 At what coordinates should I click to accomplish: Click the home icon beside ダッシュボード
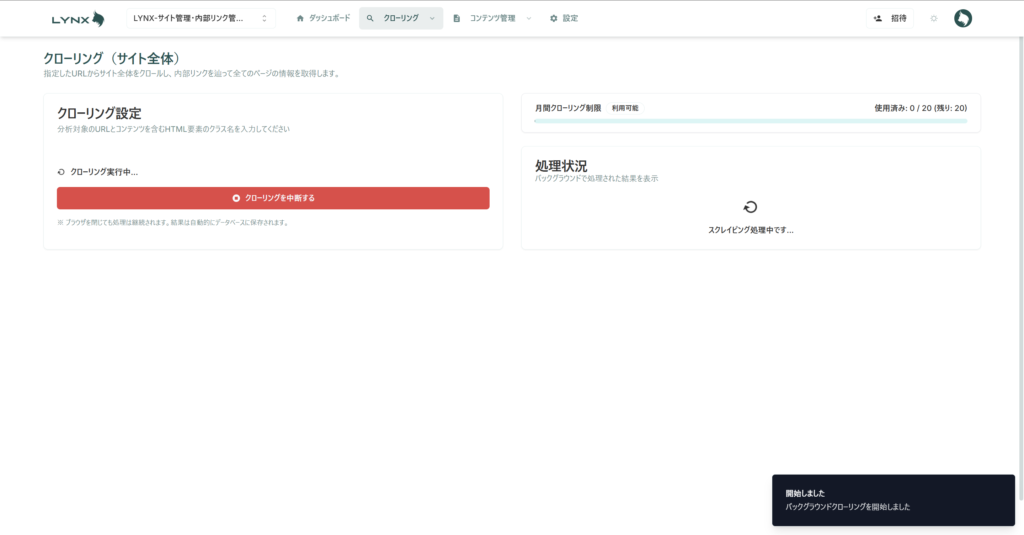point(300,18)
